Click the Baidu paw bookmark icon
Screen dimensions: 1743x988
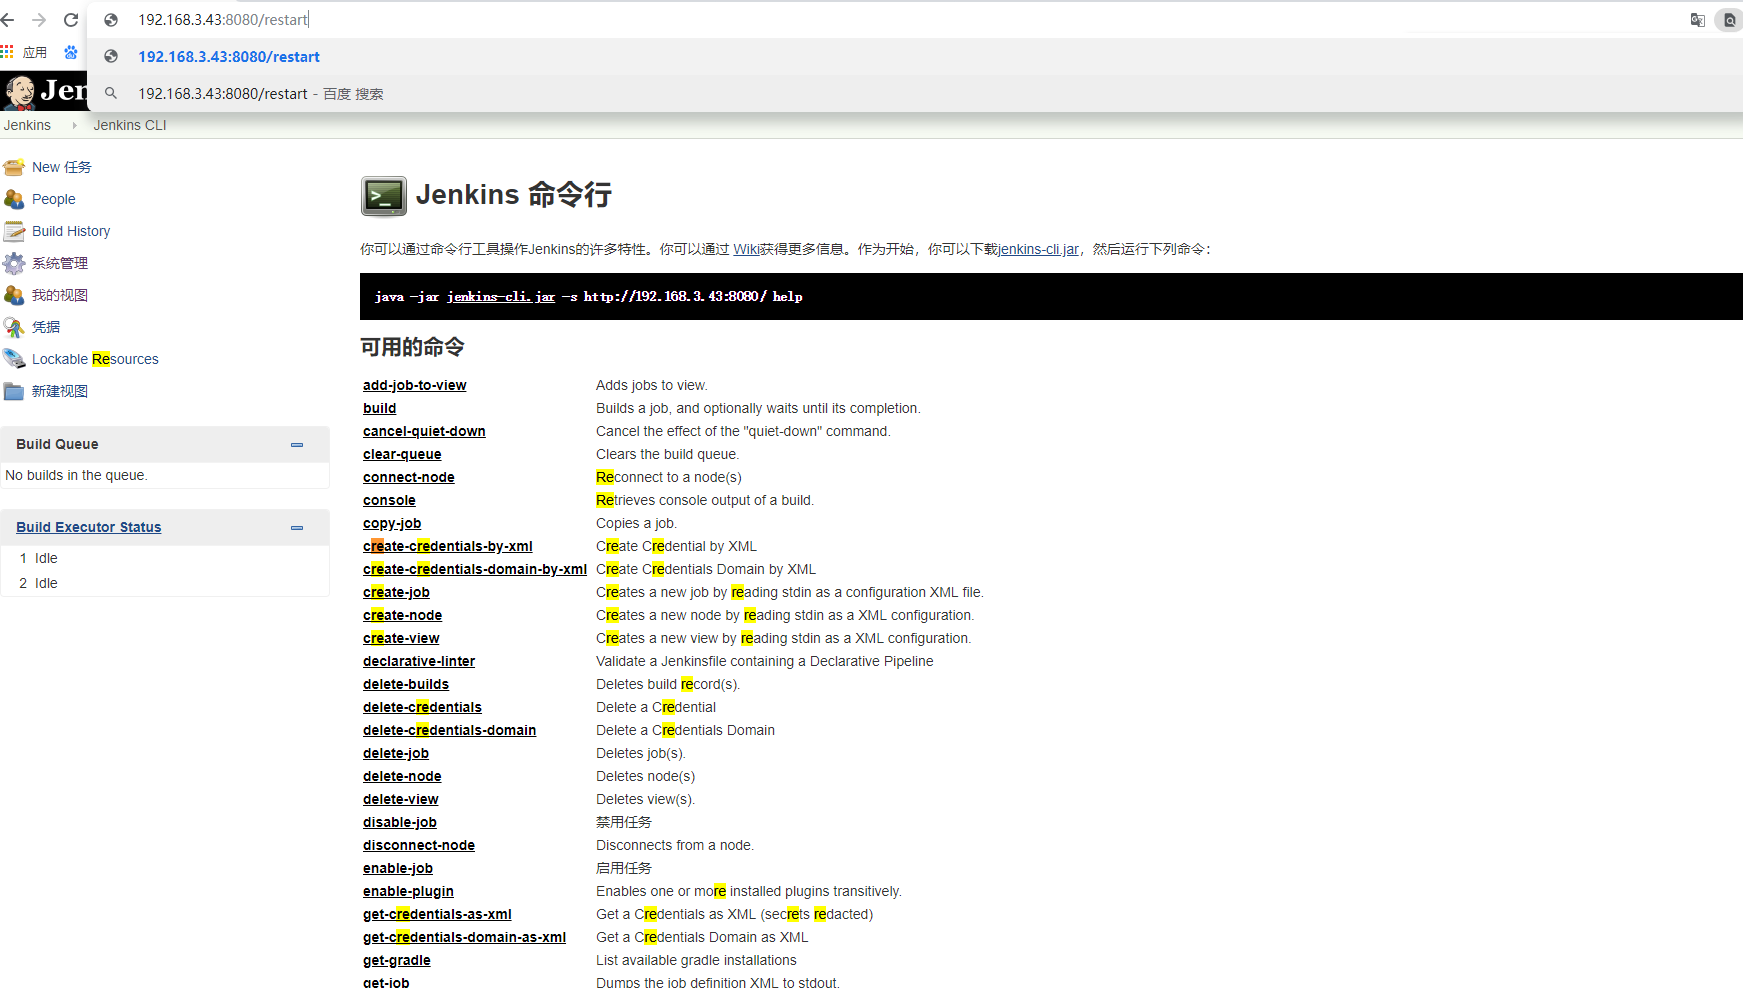(x=71, y=52)
